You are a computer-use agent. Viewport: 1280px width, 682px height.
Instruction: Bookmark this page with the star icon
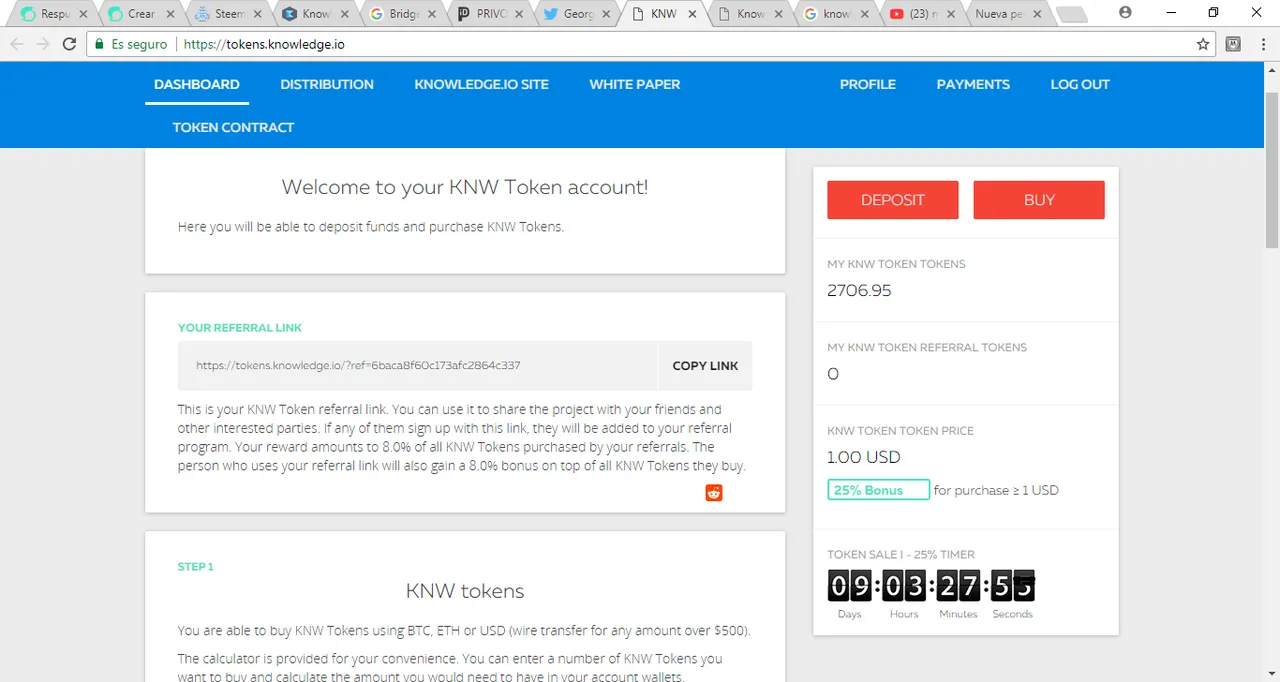1203,44
